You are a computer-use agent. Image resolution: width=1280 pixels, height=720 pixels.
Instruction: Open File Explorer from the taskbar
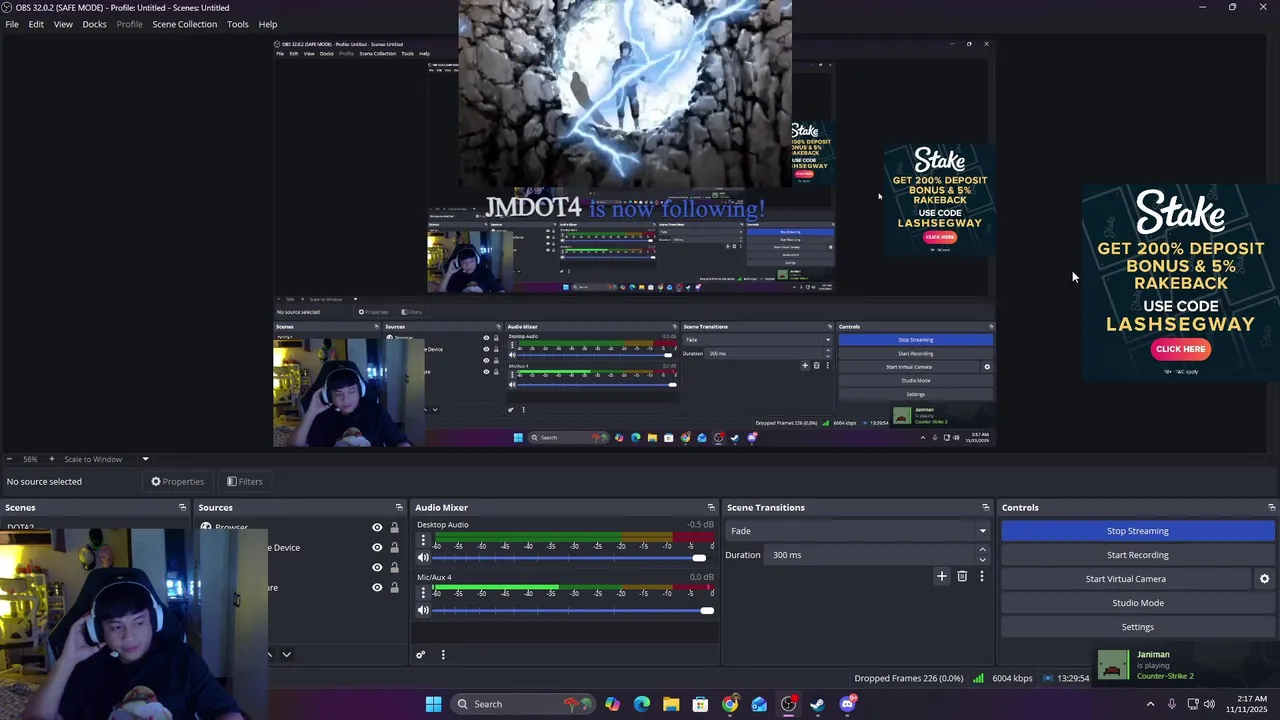pos(671,704)
